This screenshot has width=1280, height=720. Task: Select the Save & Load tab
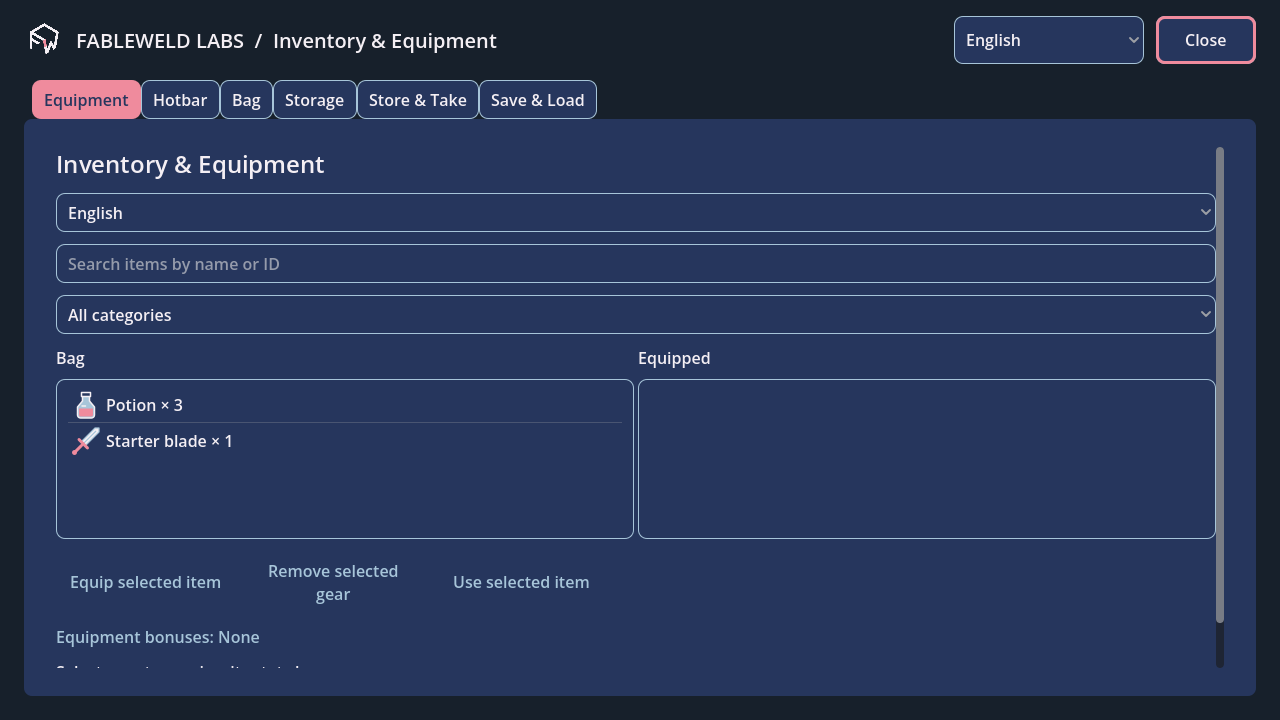coord(538,100)
